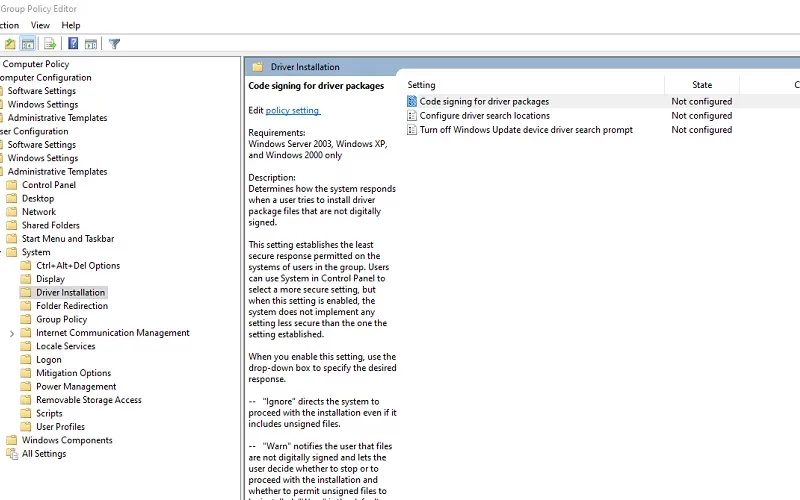Click the Start Menu and Taskbar folder icon
800x500 pixels.
point(11,239)
